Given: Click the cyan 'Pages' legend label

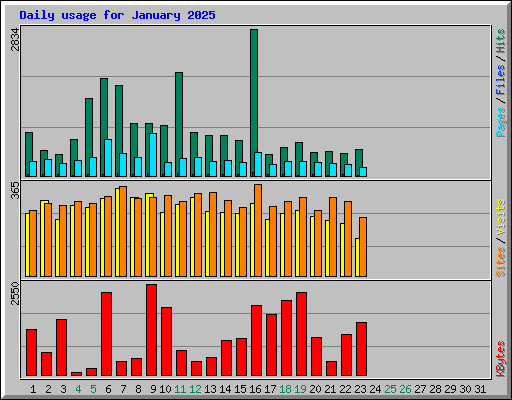Looking at the screenshot, I should [500, 122].
